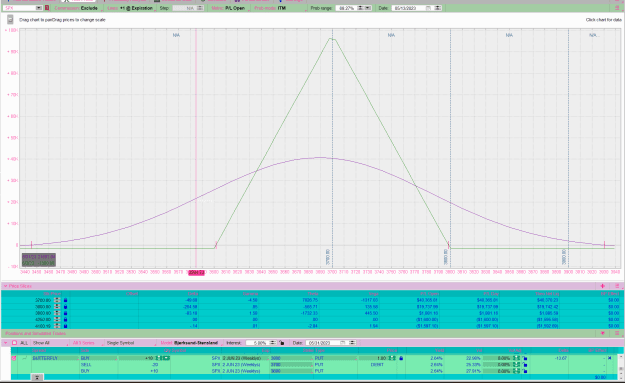The image size is (625, 383).
Task: Click the pink current-price marker on price axis
Action: (x=196, y=273)
